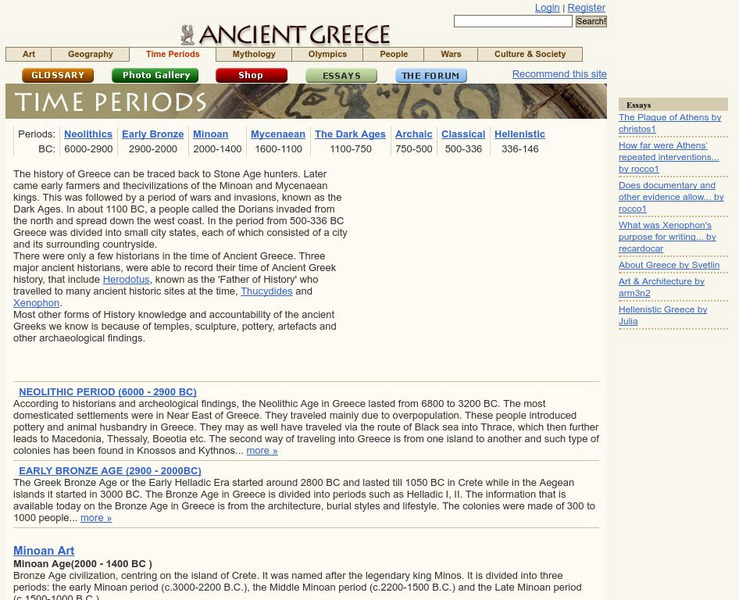Click the green Photo Gallery button
739x600 pixels.
(x=155, y=75)
